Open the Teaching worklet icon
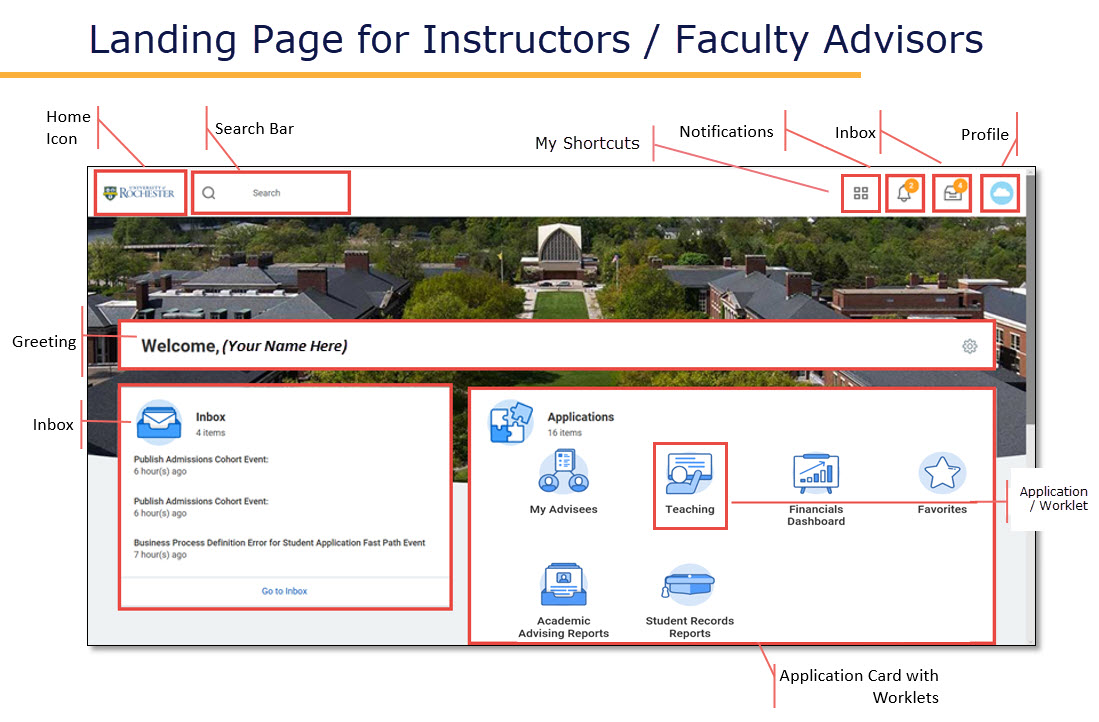 pos(690,473)
